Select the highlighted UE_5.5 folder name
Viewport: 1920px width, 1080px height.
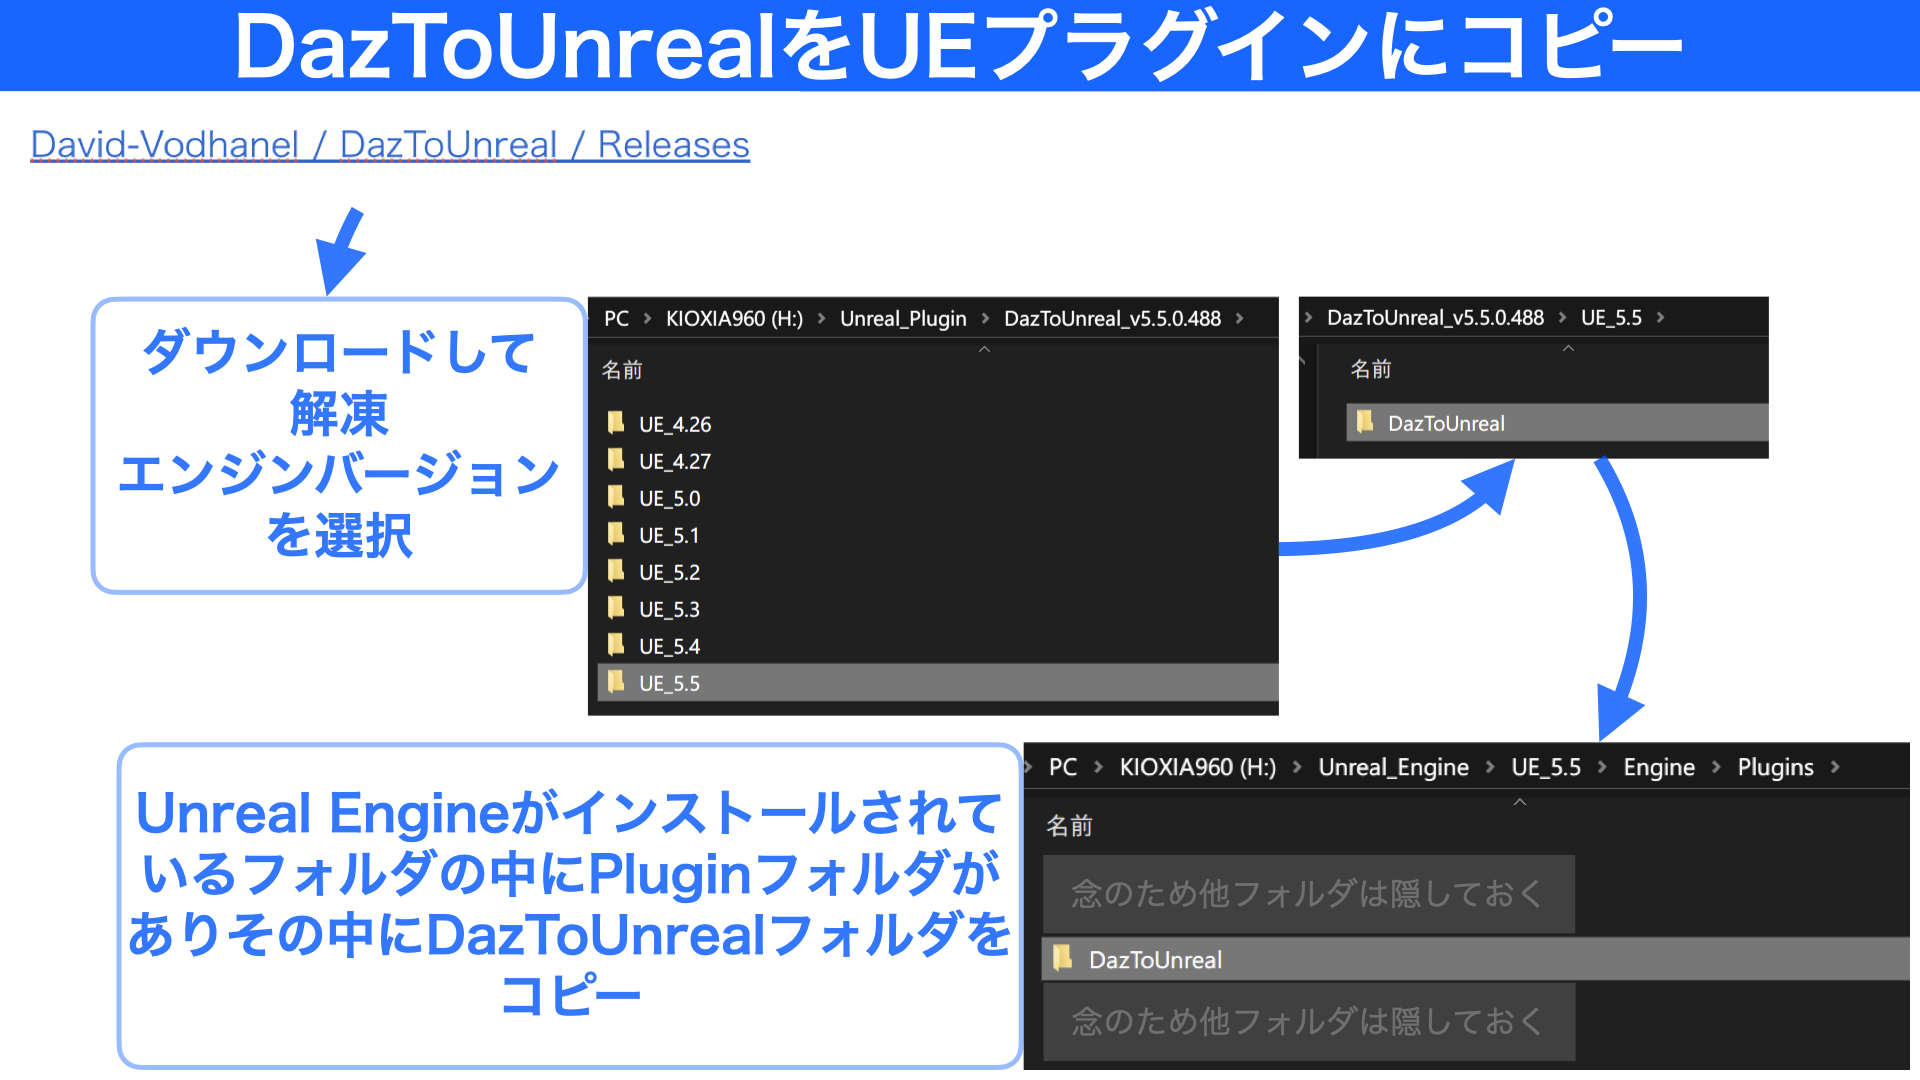tap(670, 683)
